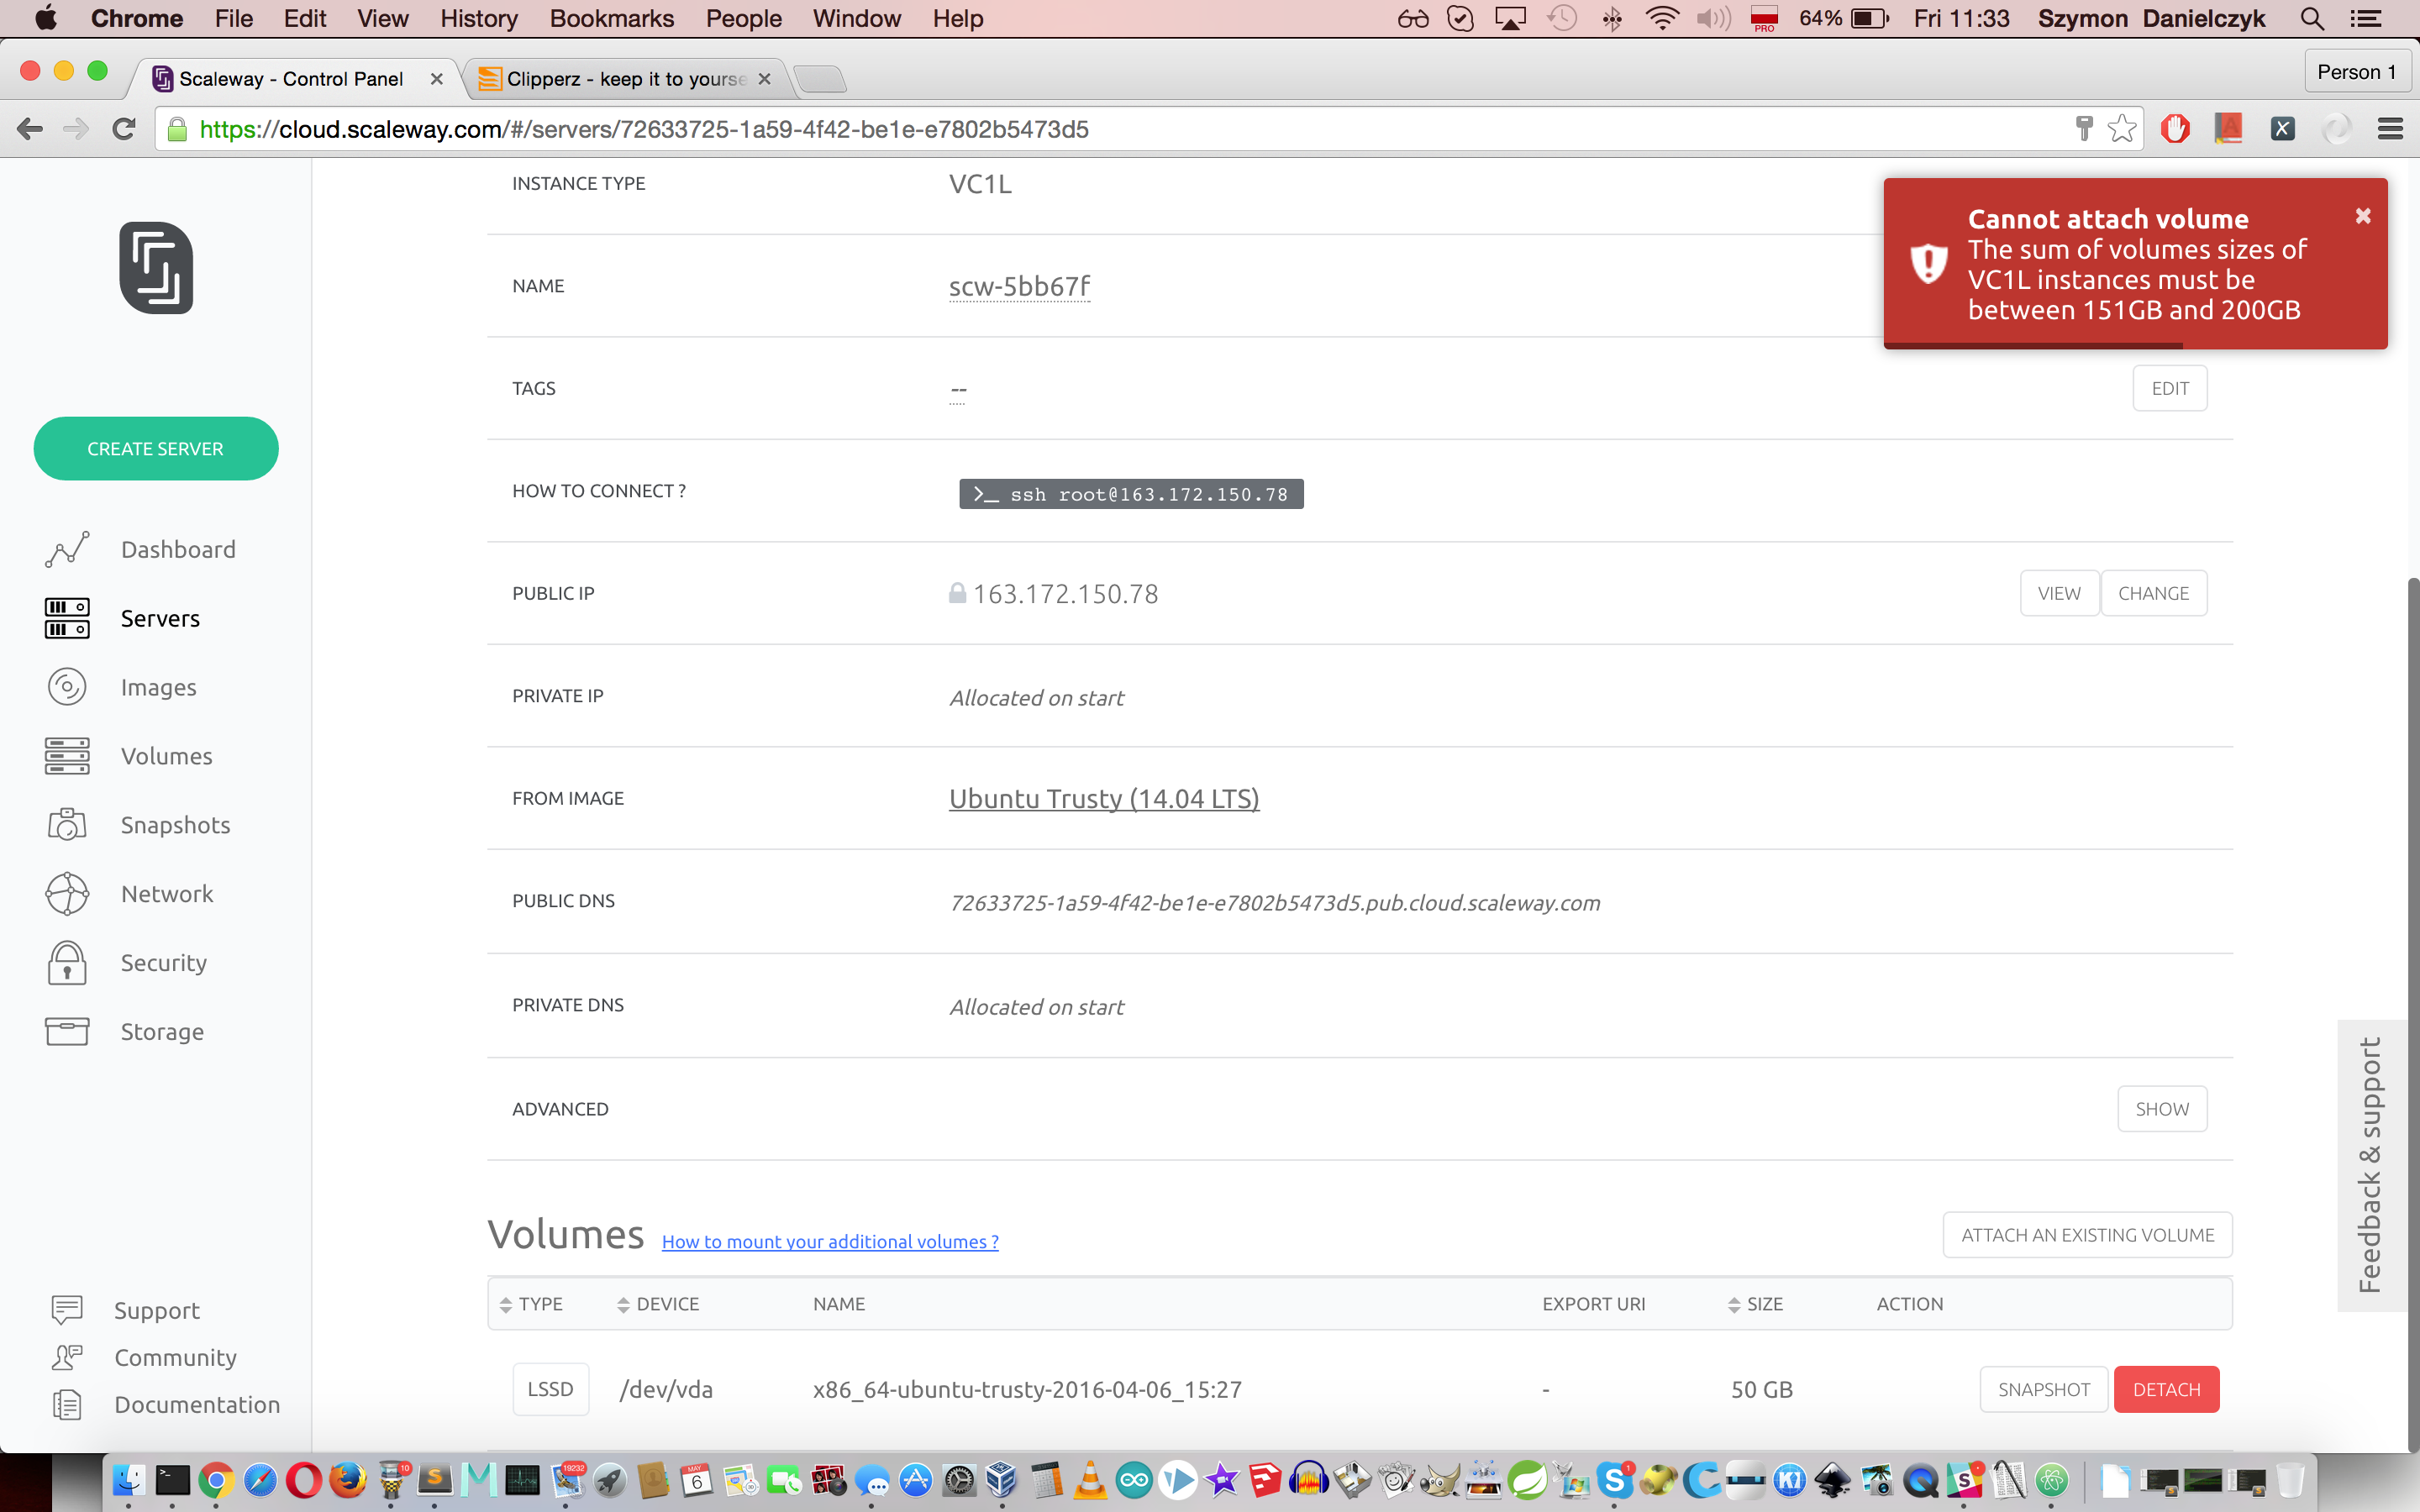Dismiss the Cannot attach volume alert

coord(2363,216)
